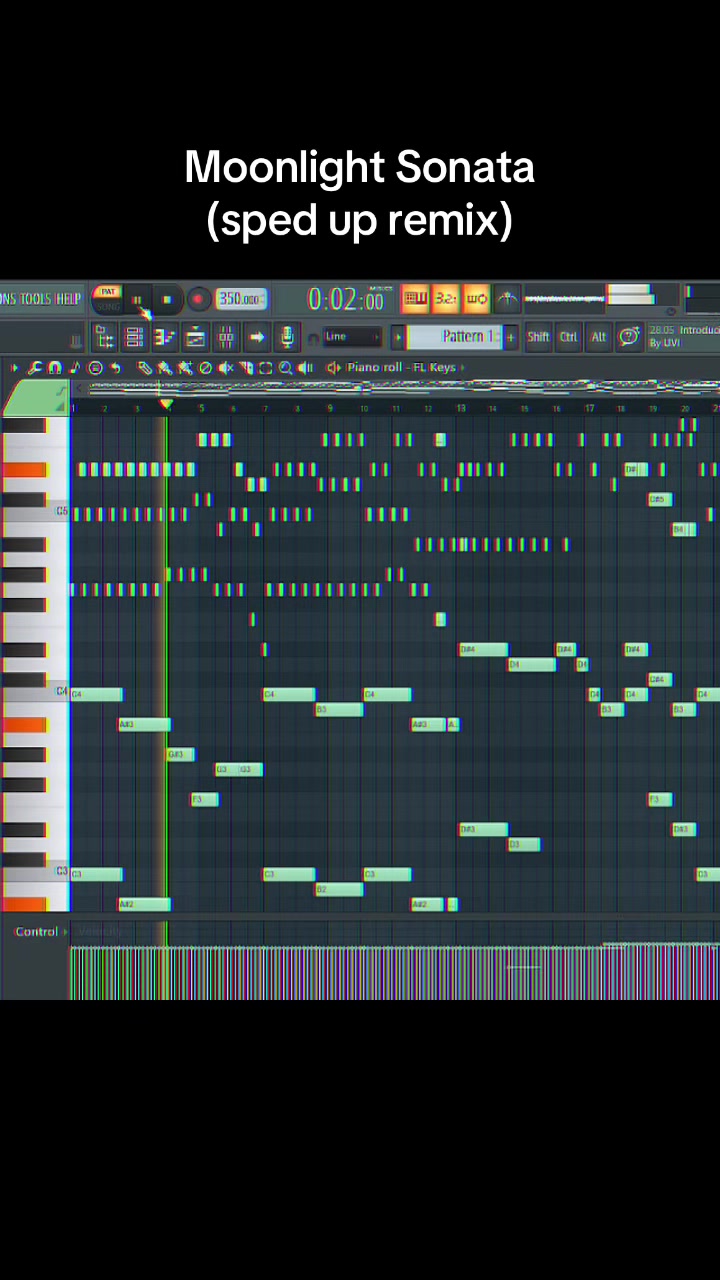Click the C4 piano key
This screenshot has height=1280, width=720.
(x=36, y=692)
